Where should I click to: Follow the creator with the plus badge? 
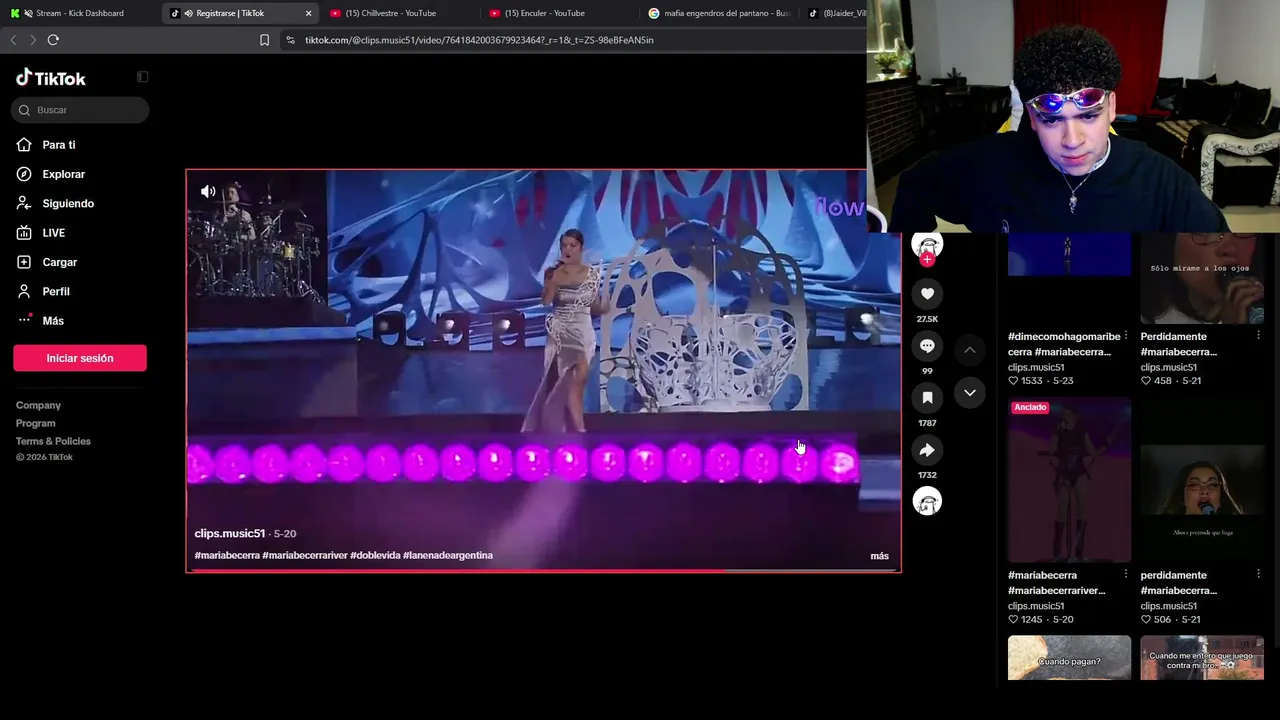[x=927, y=260]
